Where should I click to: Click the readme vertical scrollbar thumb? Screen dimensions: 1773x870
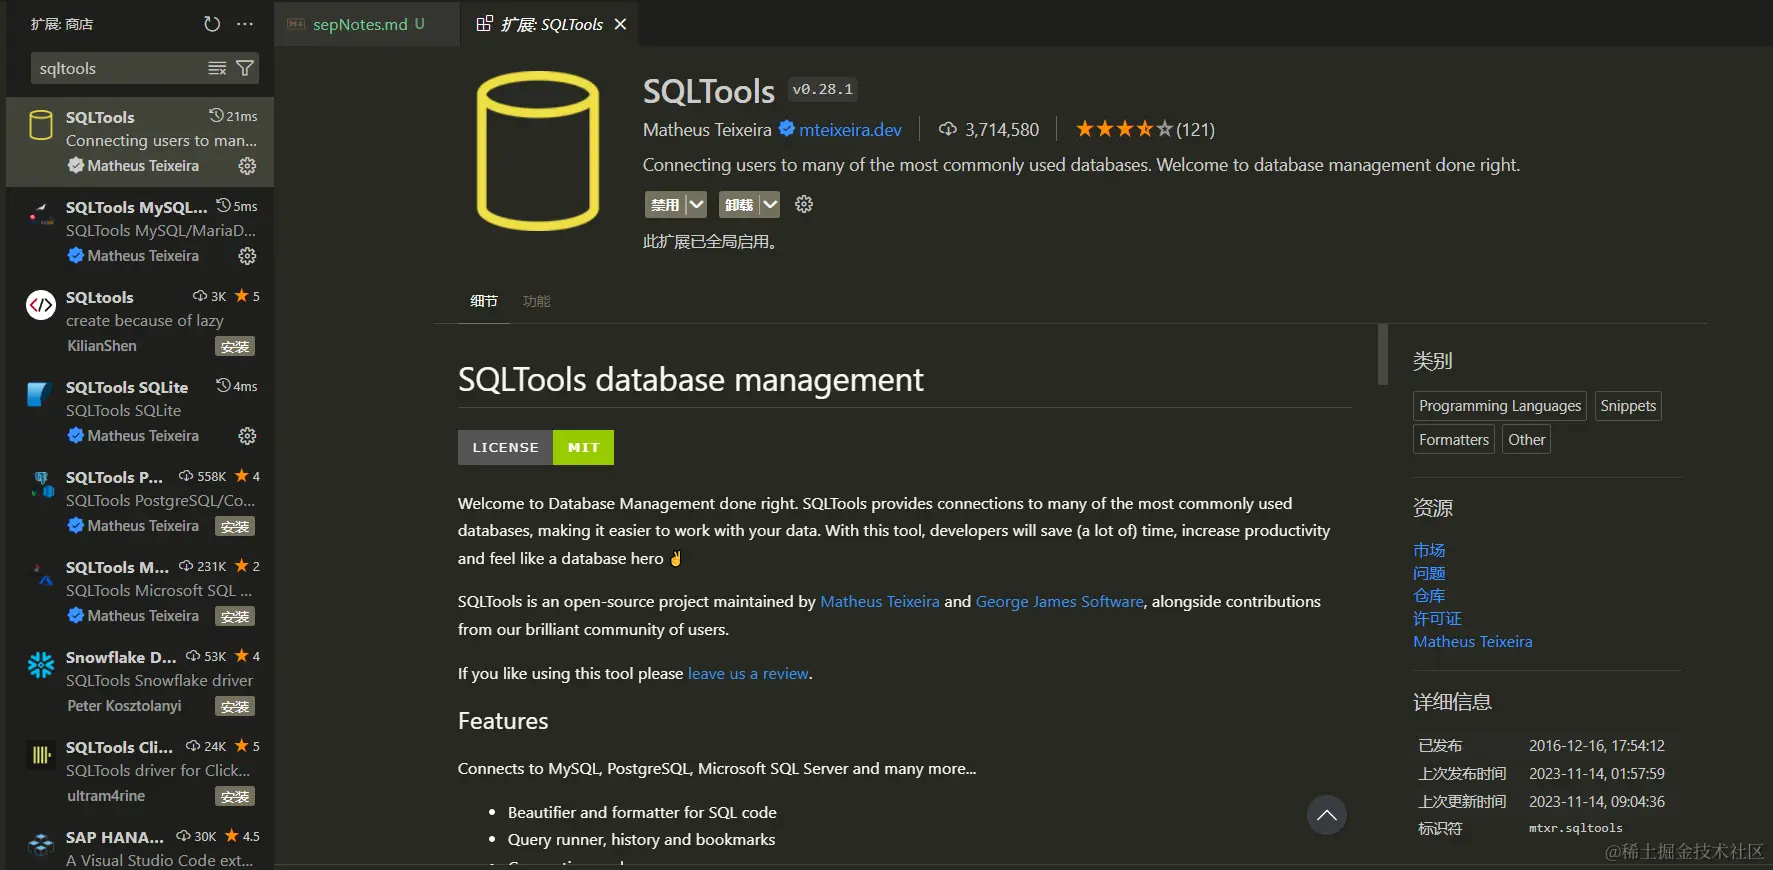click(1382, 354)
